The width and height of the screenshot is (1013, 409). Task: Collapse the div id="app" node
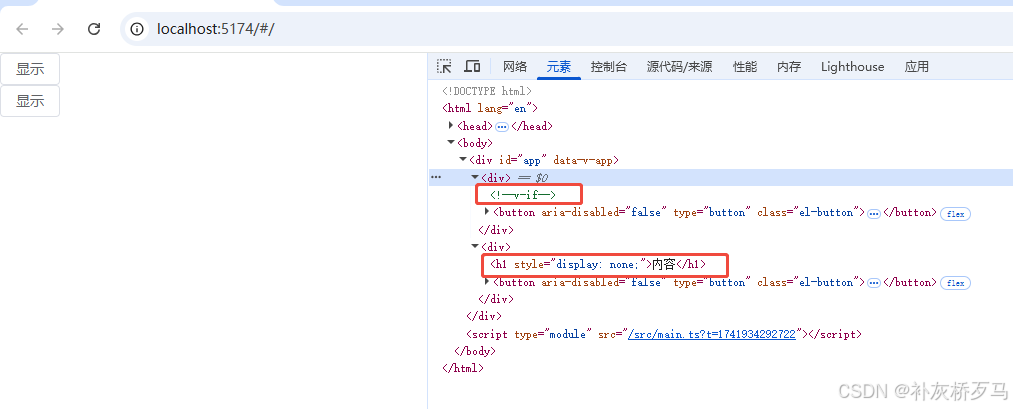coord(463,160)
